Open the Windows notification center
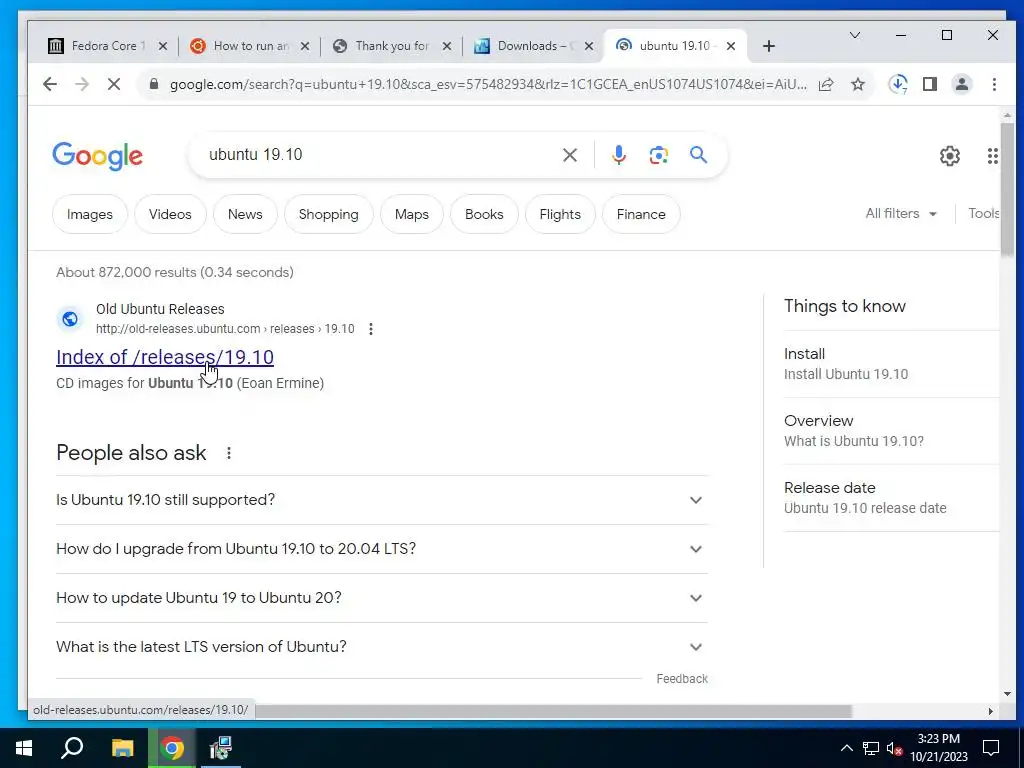This screenshot has width=1024, height=768. (x=991, y=748)
